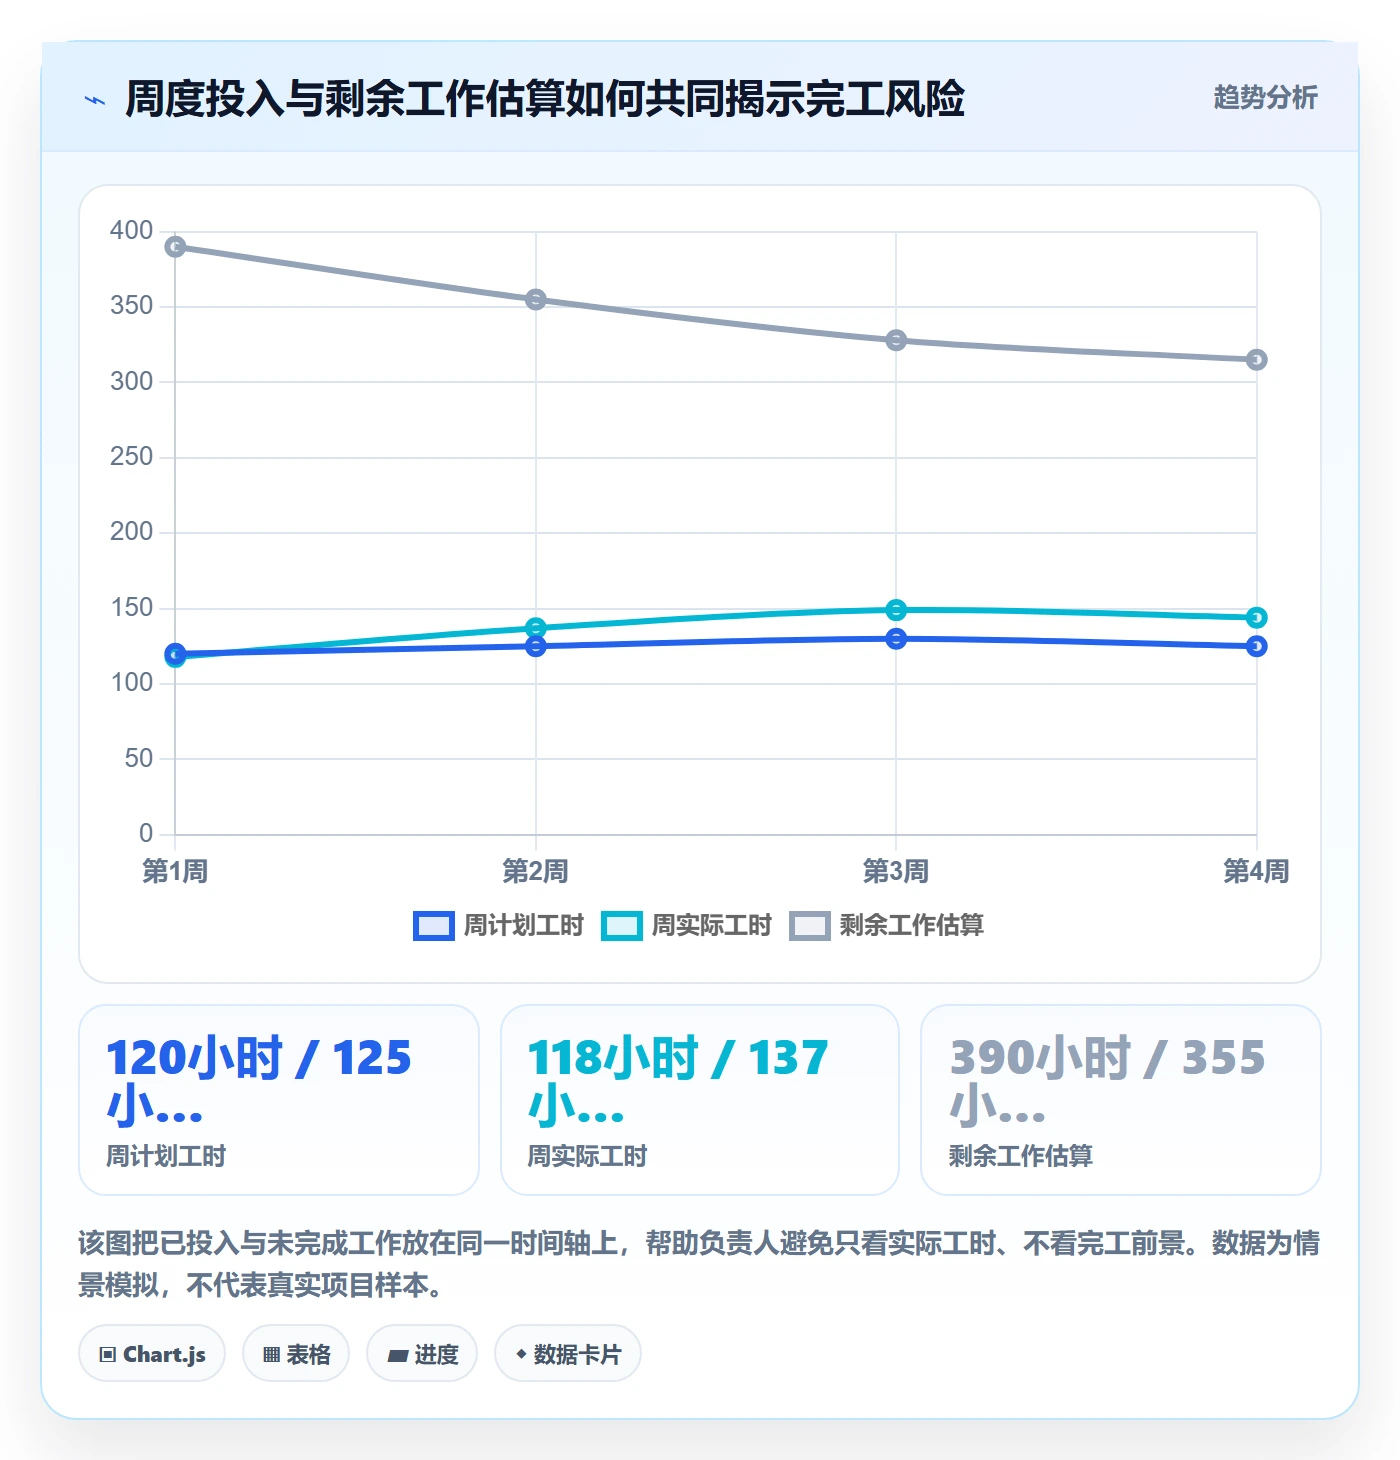Viewport: 1400px width, 1460px height.
Task: Click the 250 y-axis value
Action: pyautogui.click(x=132, y=457)
